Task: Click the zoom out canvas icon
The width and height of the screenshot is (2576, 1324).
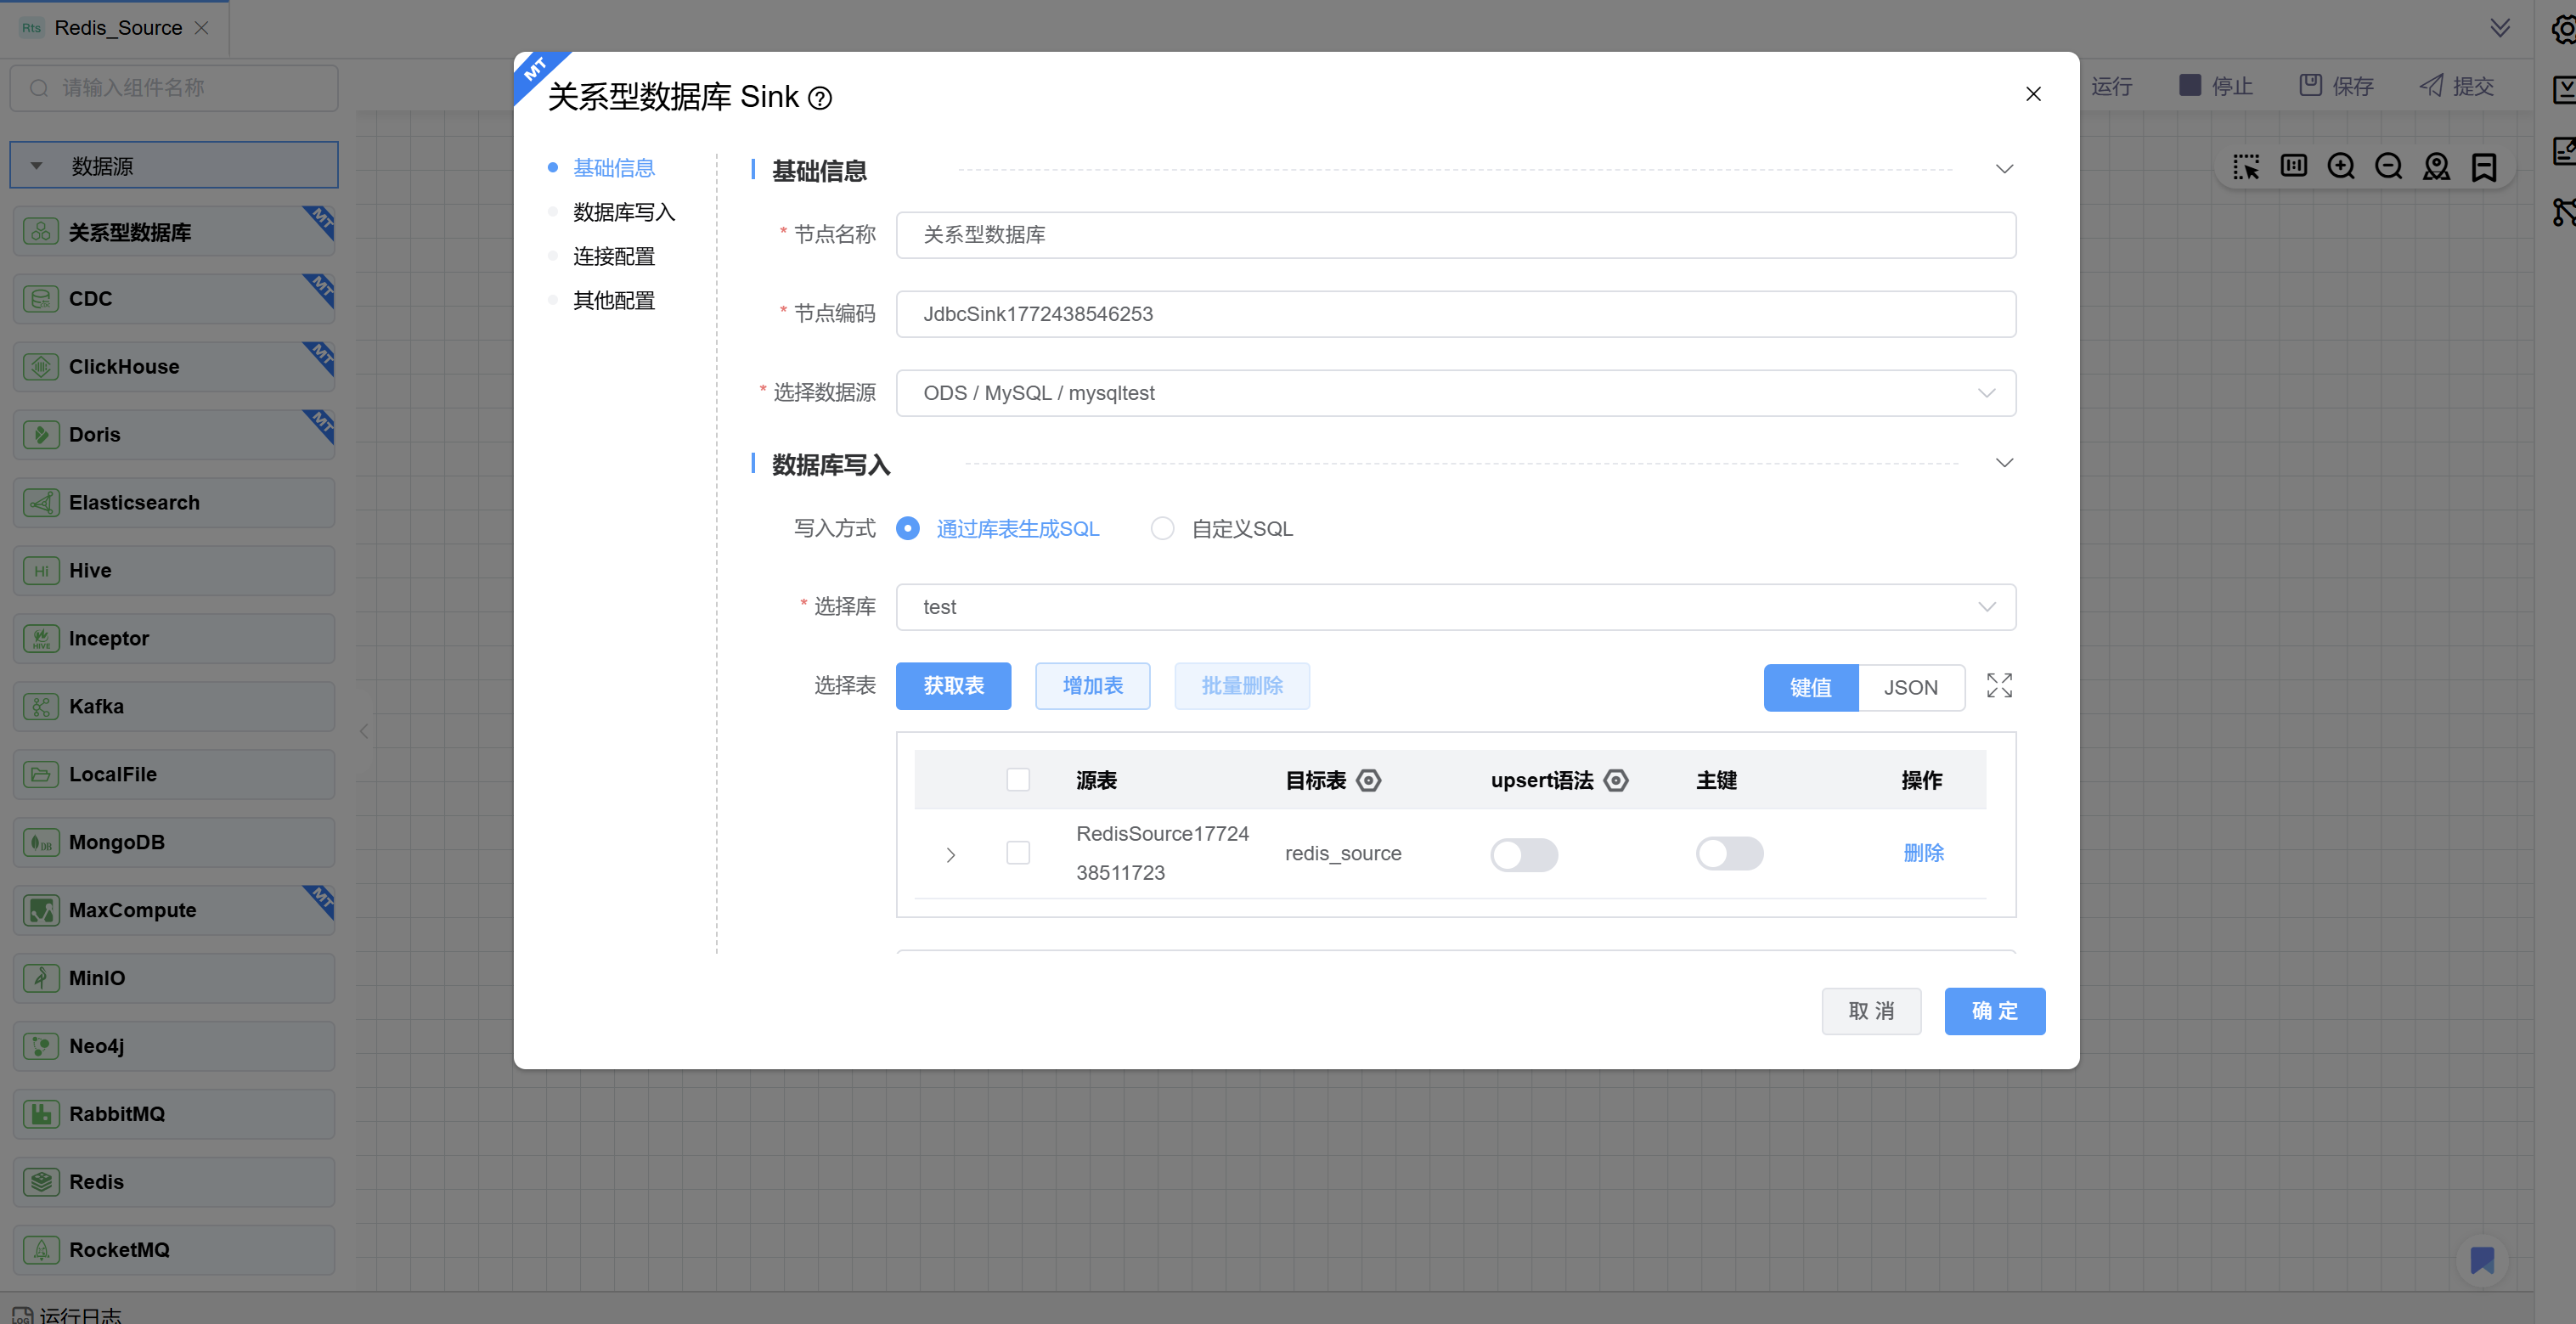Action: (2389, 166)
